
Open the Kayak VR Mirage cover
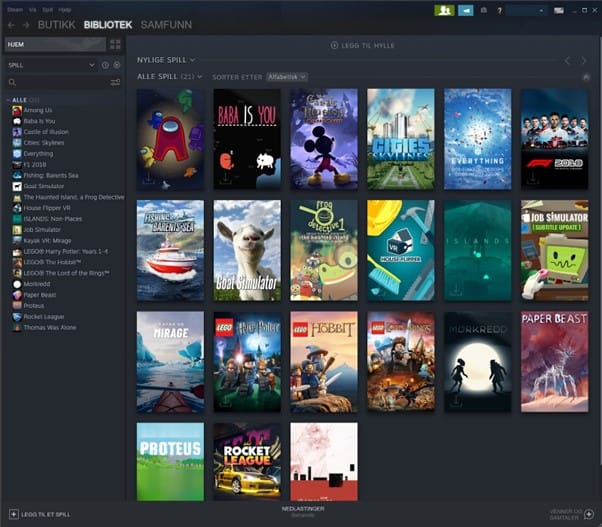tap(170, 362)
